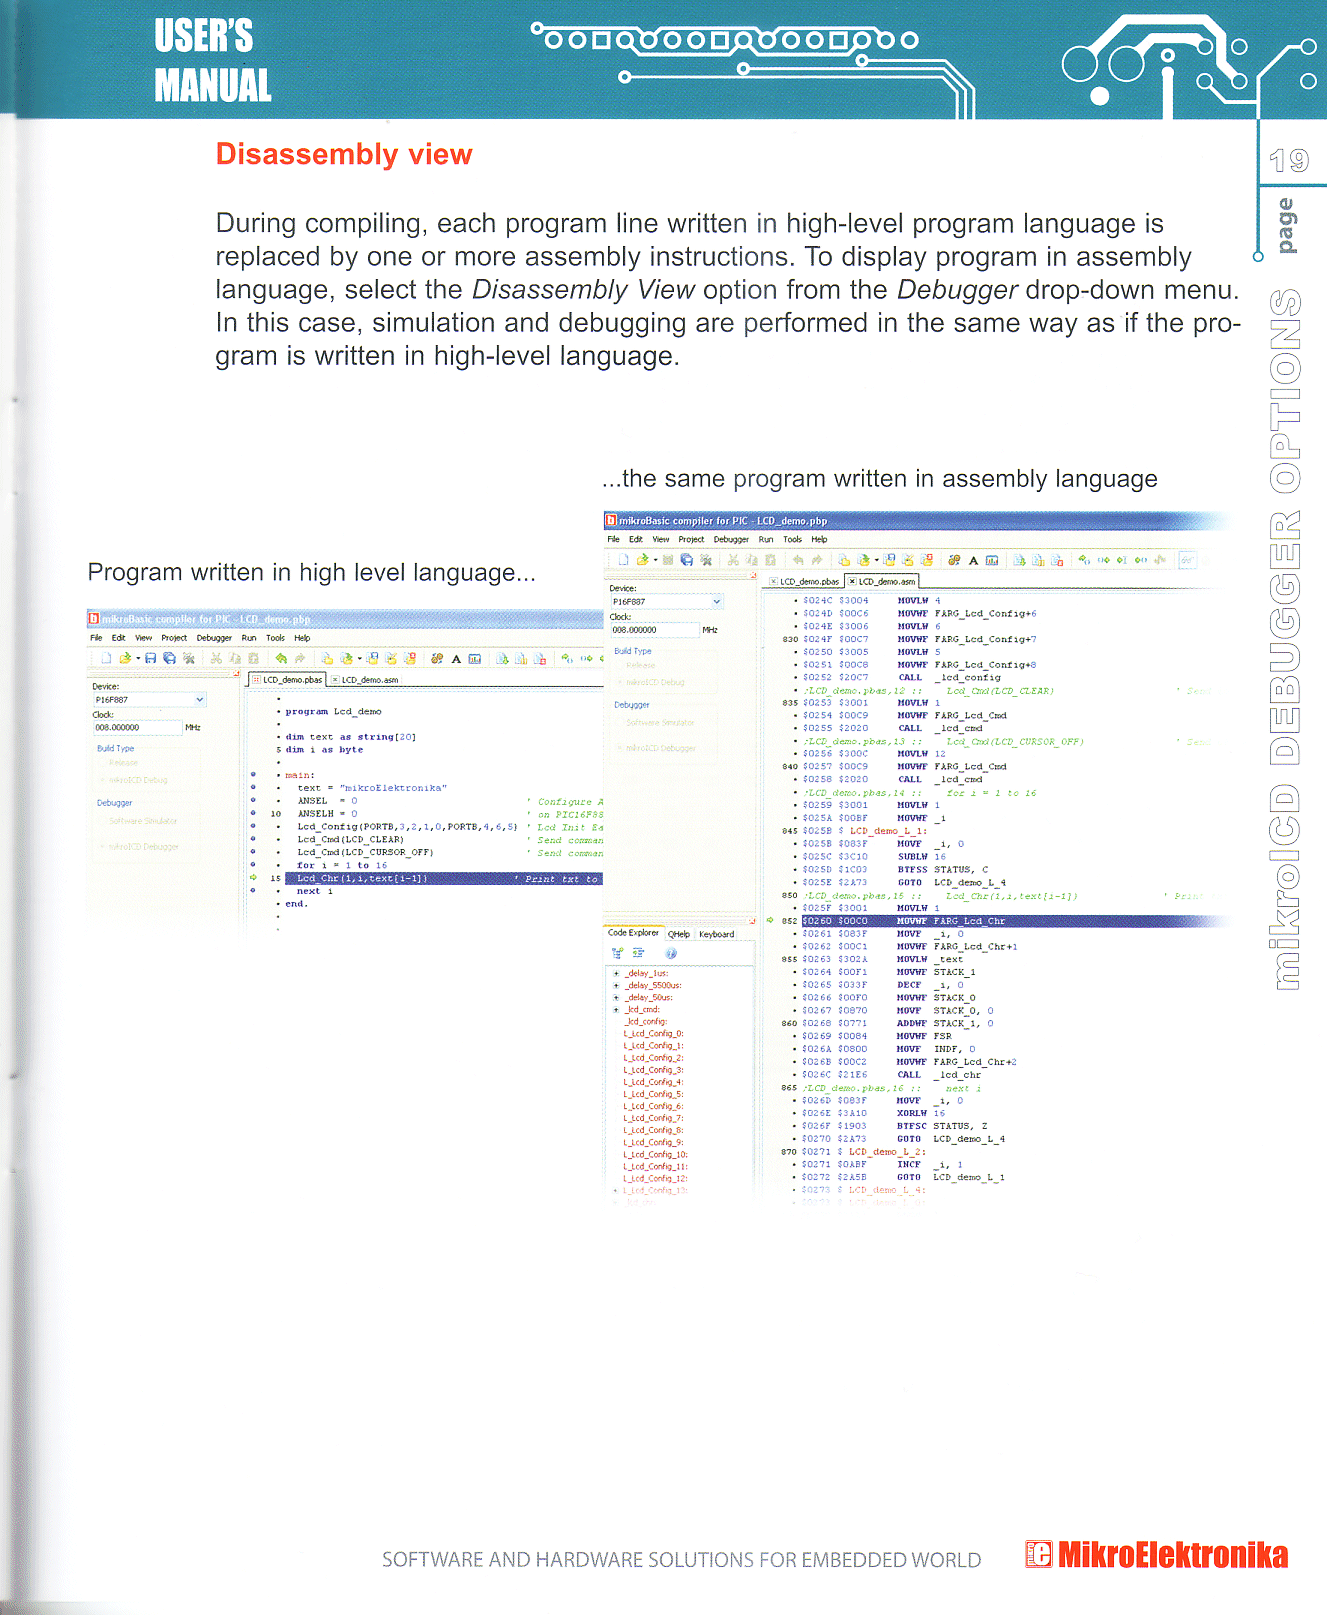
Task: Expand _delay_50us node in Code Explorer
Action: 616,997
